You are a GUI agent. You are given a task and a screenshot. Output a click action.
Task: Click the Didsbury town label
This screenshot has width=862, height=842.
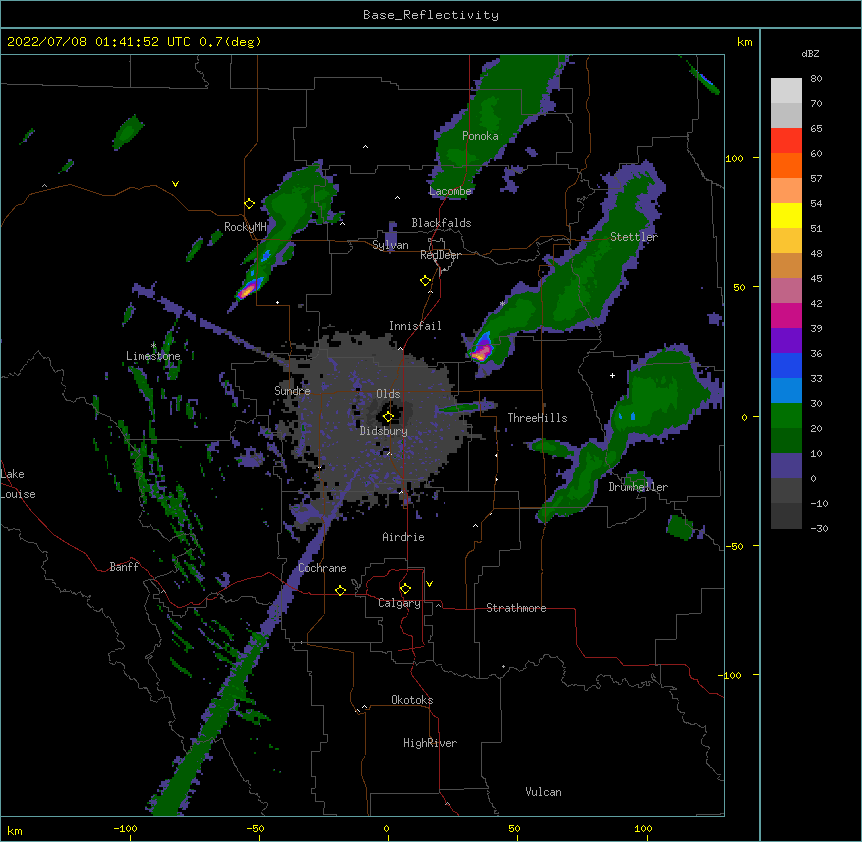pyautogui.click(x=383, y=431)
